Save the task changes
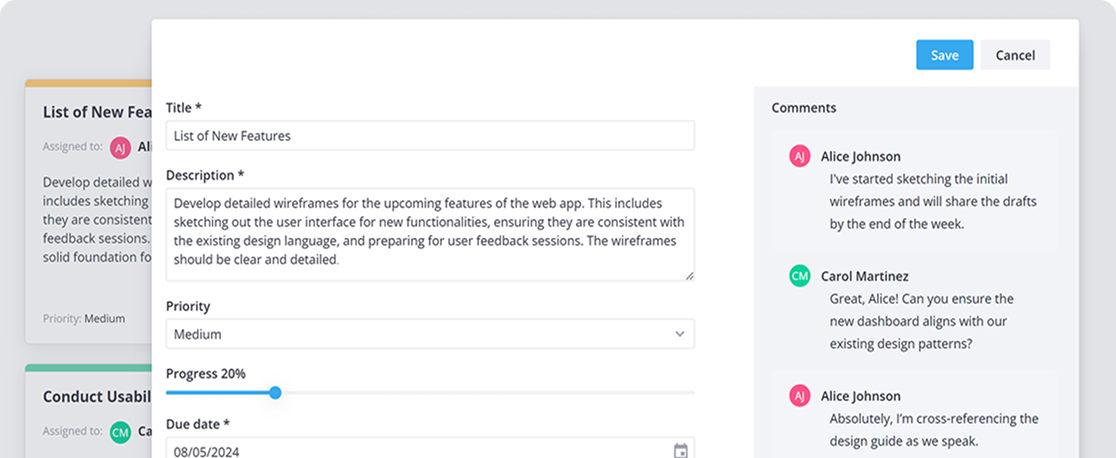The height and width of the screenshot is (458, 1116). [944, 55]
